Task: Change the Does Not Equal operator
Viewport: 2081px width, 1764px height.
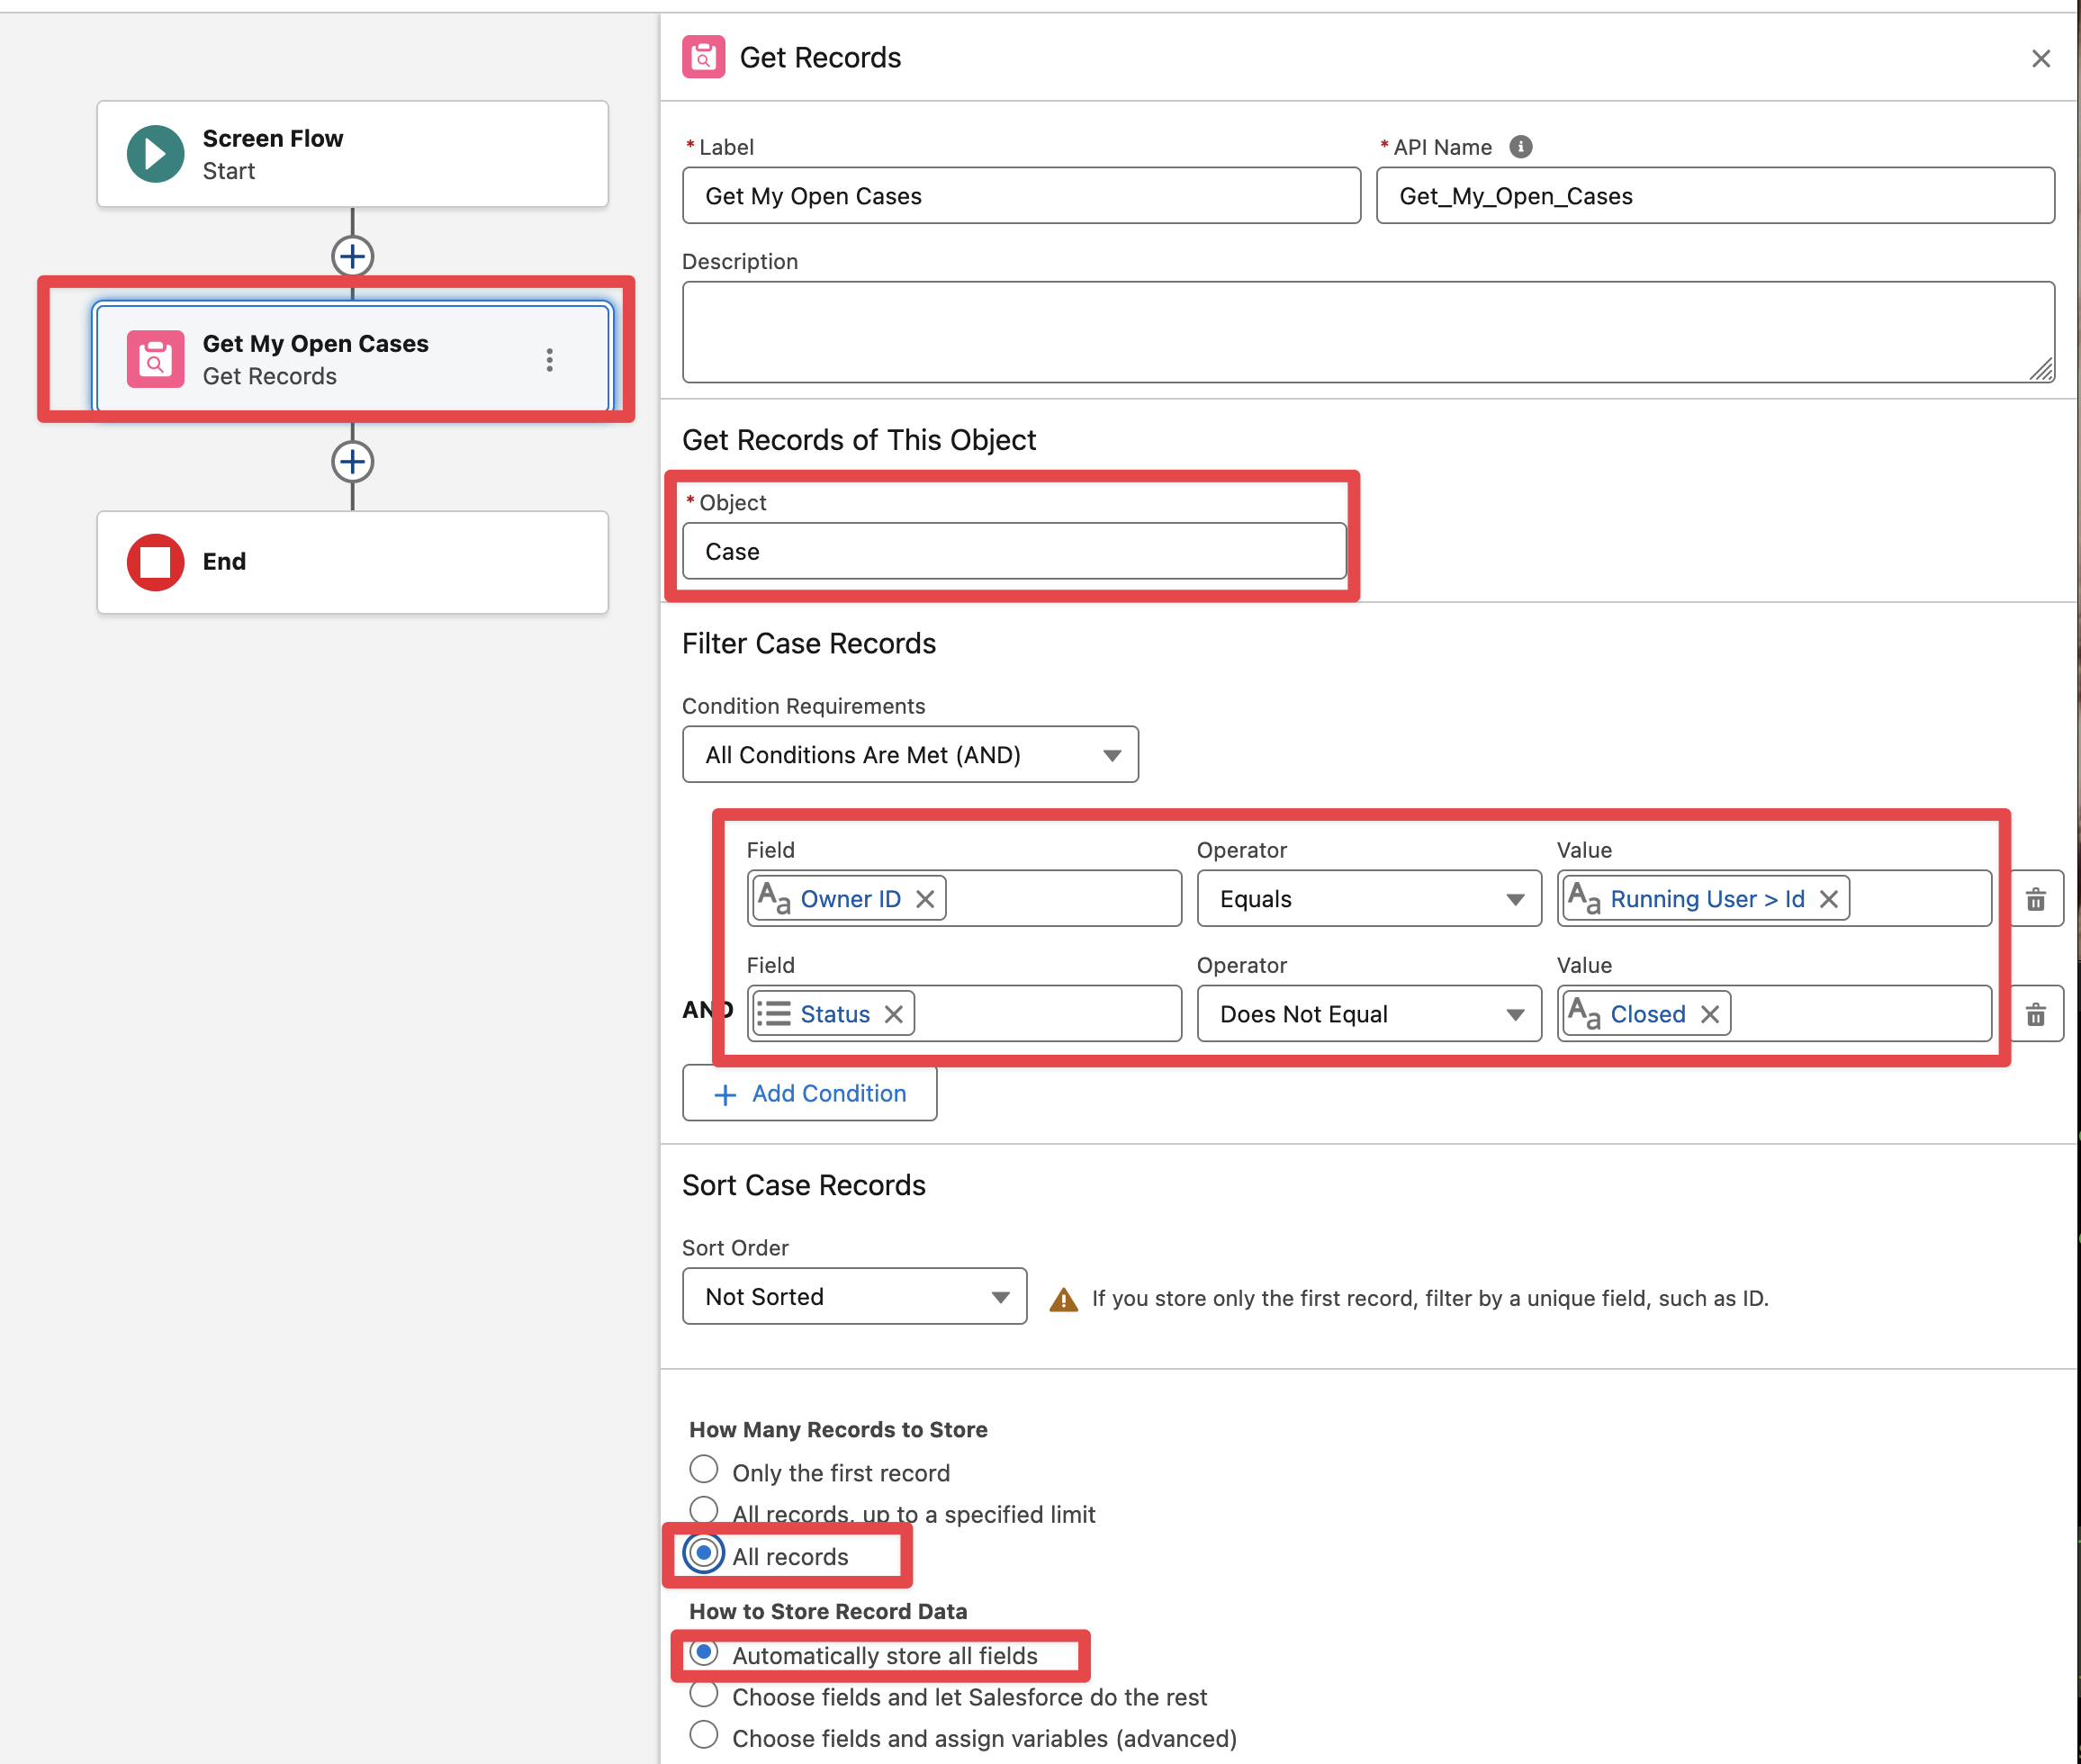Action: pos(1368,1014)
